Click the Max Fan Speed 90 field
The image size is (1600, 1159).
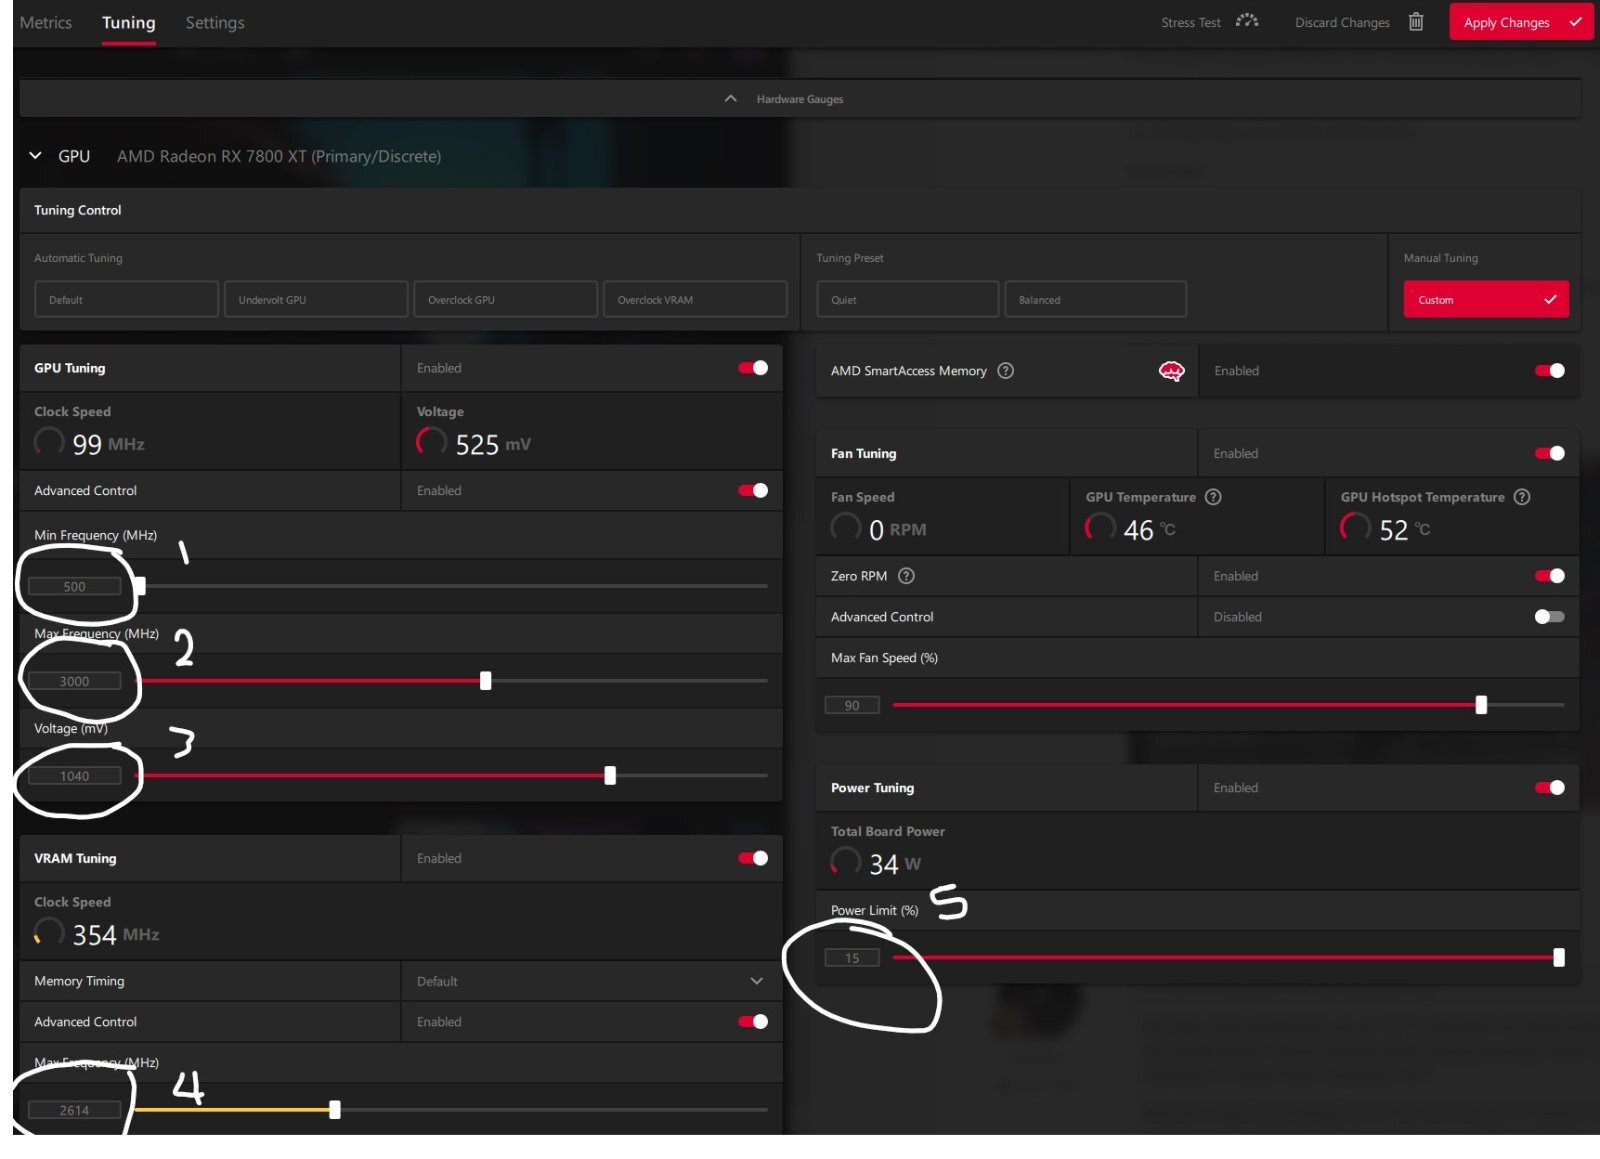pyautogui.click(x=852, y=705)
